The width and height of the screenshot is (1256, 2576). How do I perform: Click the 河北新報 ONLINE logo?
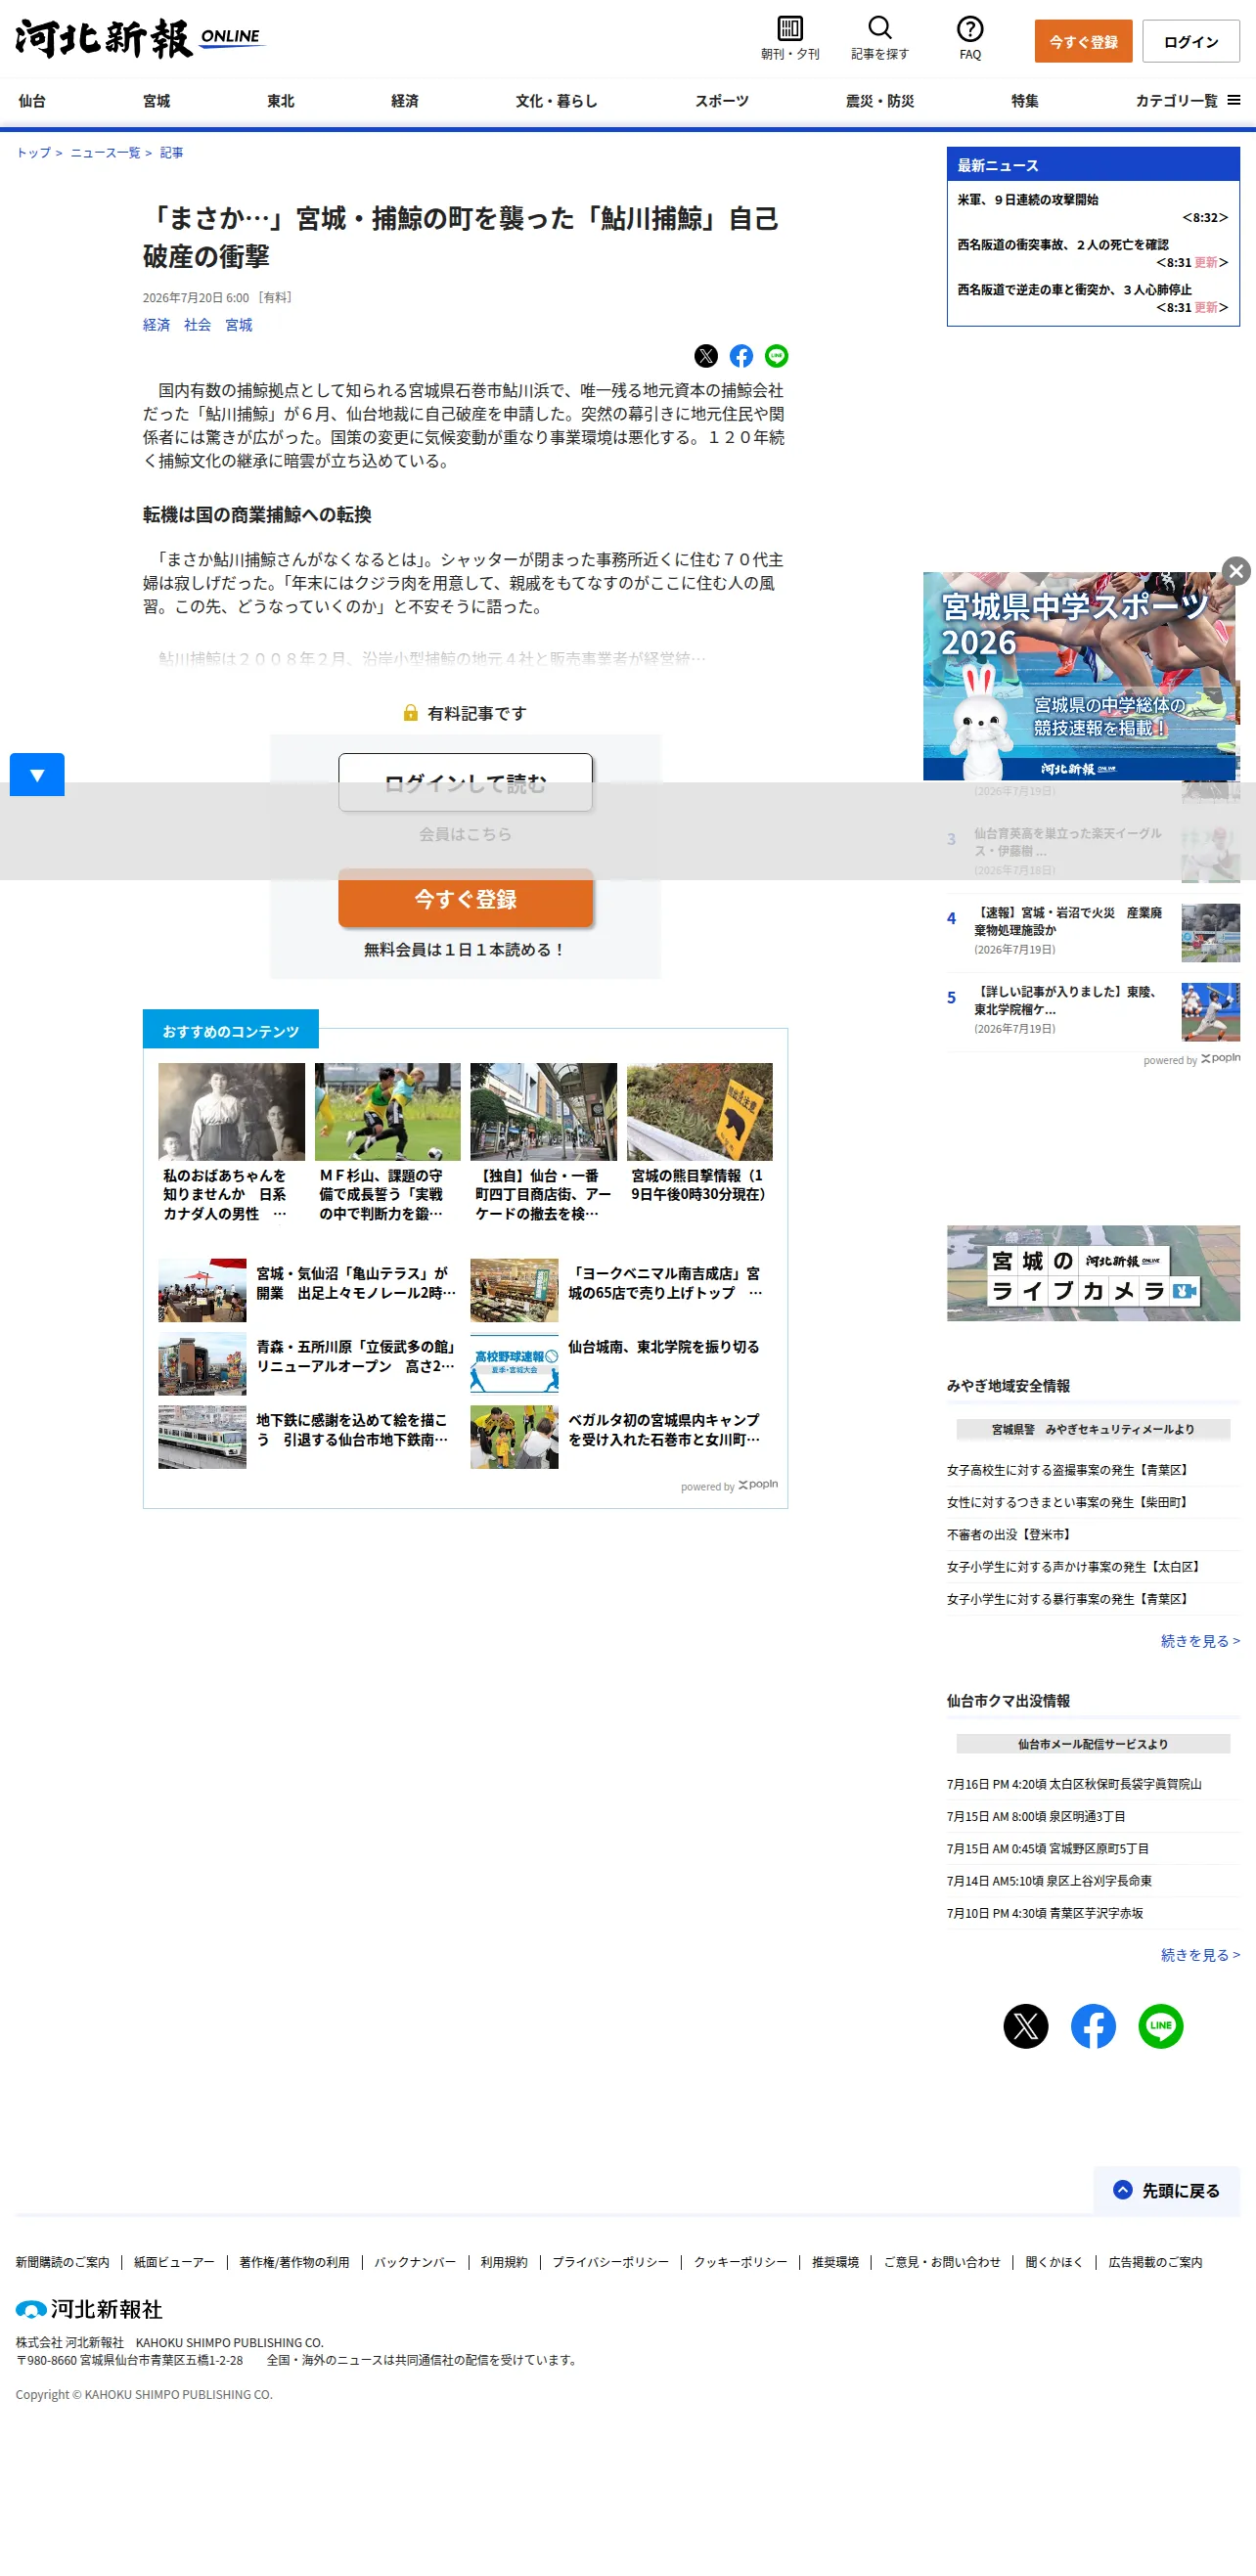click(140, 39)
